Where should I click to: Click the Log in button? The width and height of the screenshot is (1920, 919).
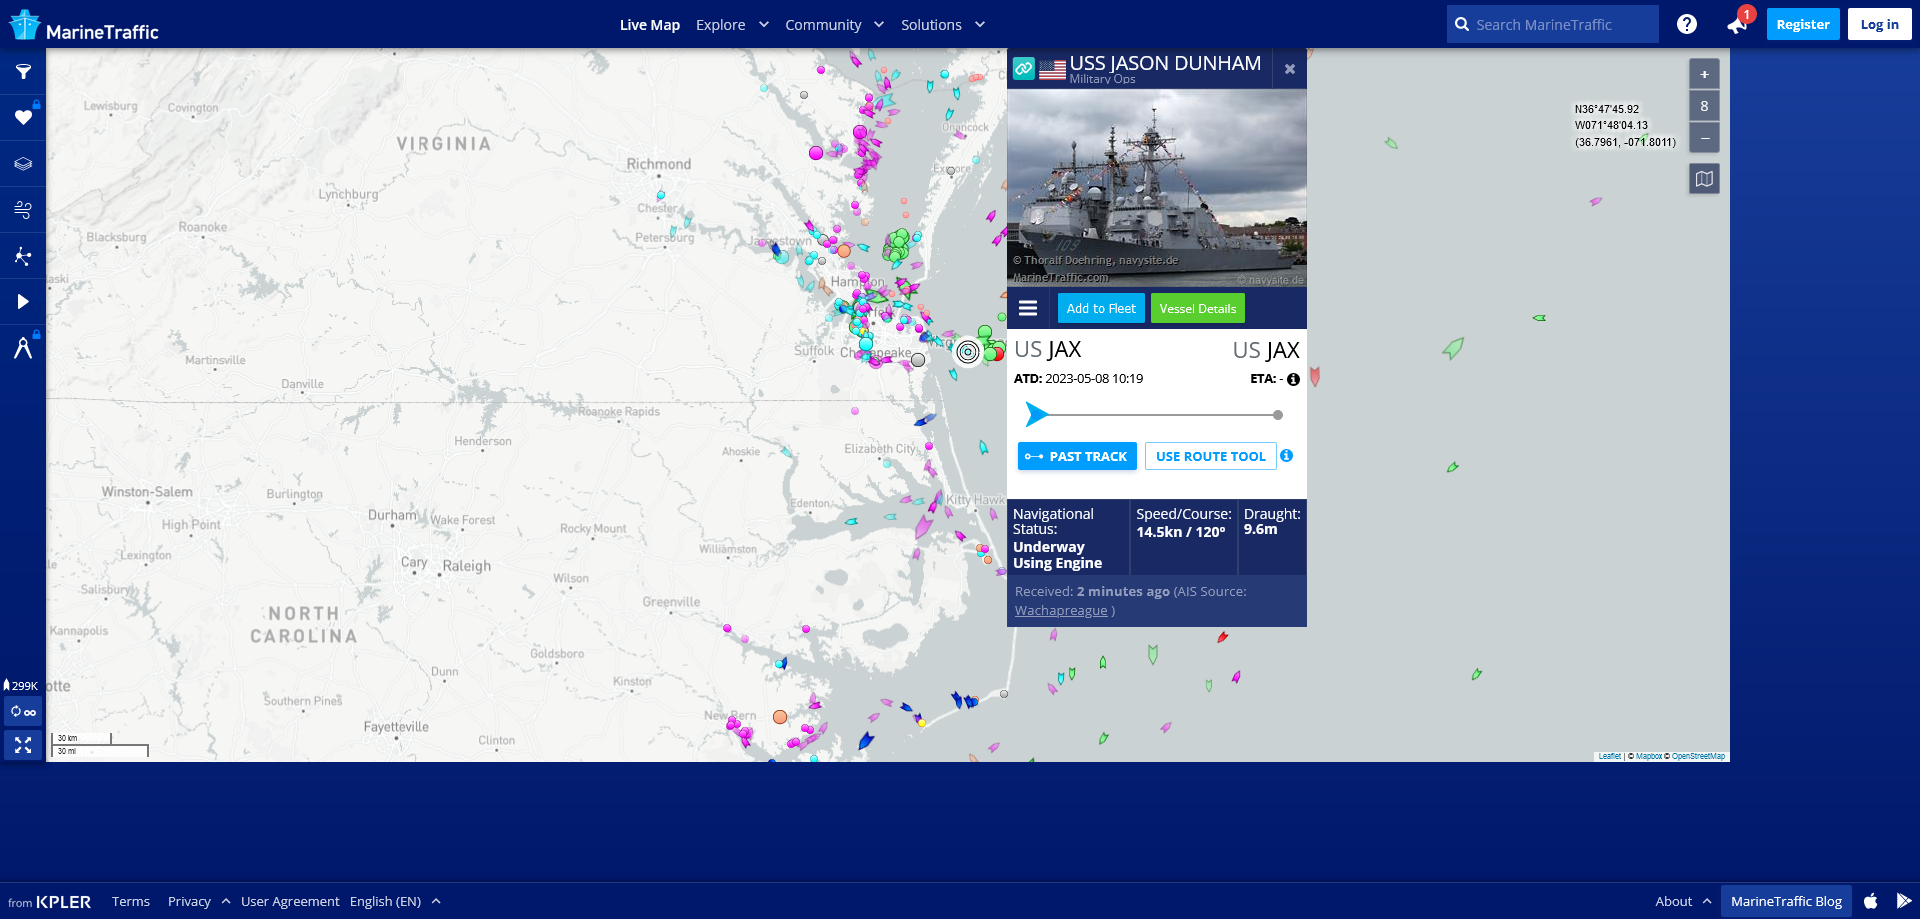pyautogui.click(x=1879, y=24)
